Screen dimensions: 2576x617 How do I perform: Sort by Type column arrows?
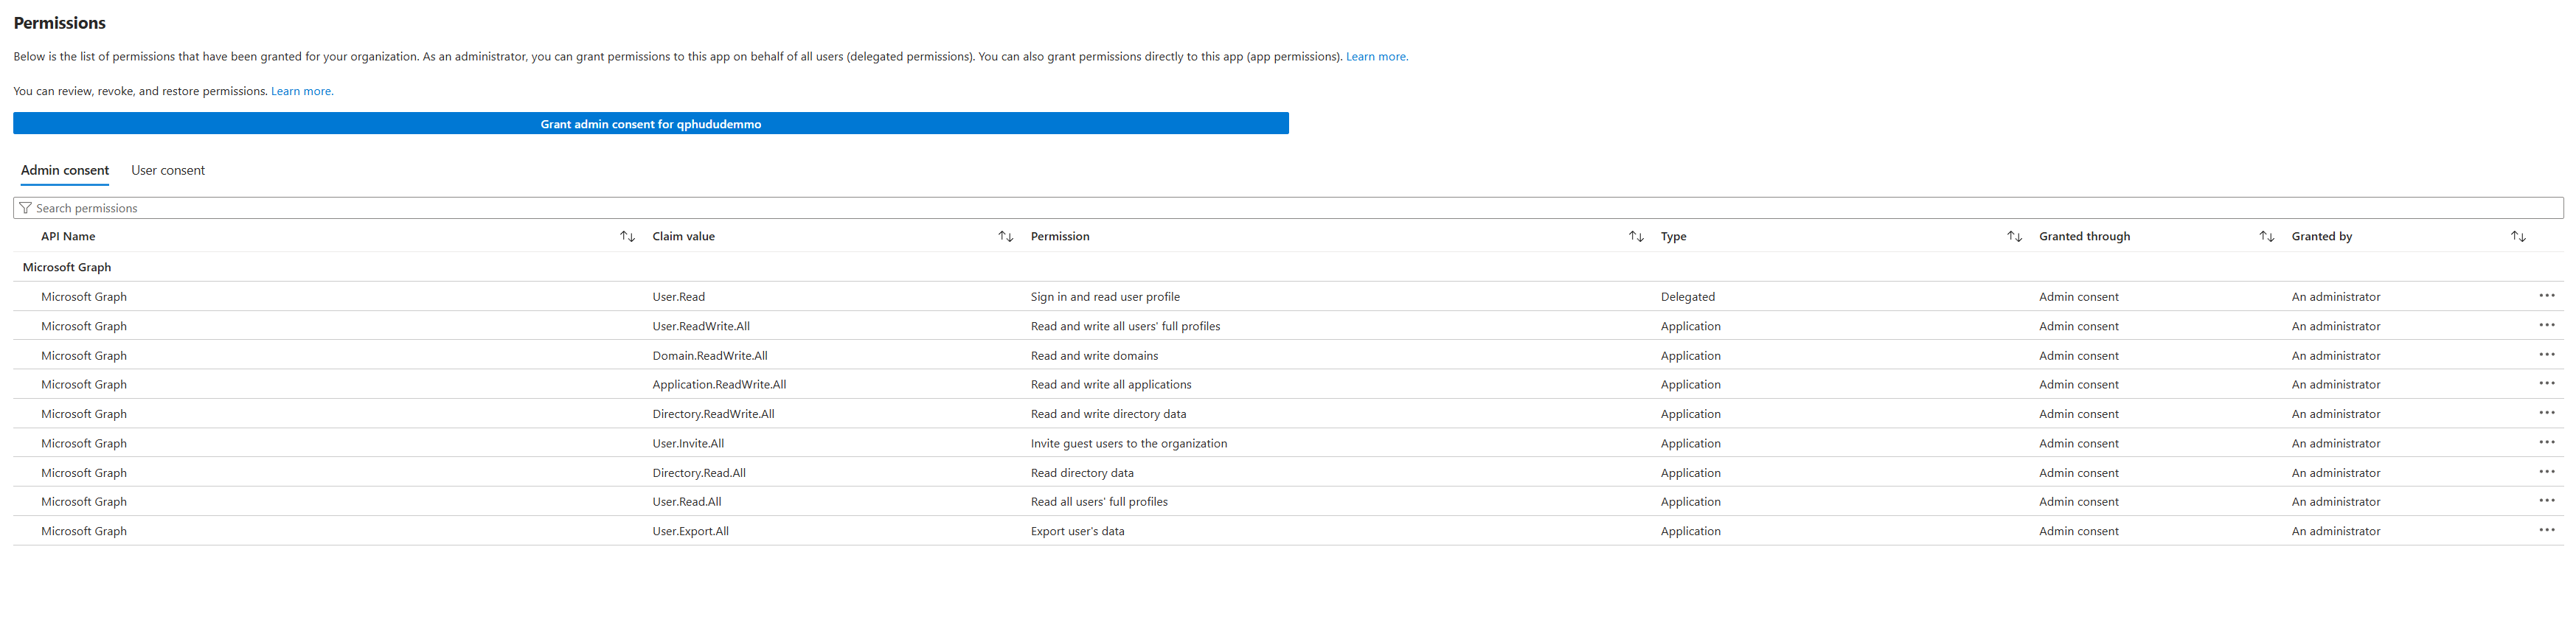pos(2013,237)
